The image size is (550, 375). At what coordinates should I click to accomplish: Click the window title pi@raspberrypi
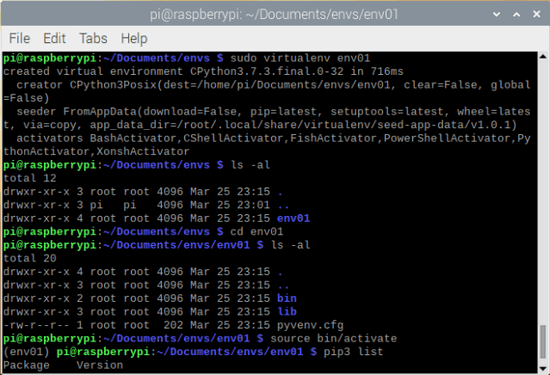274,14
